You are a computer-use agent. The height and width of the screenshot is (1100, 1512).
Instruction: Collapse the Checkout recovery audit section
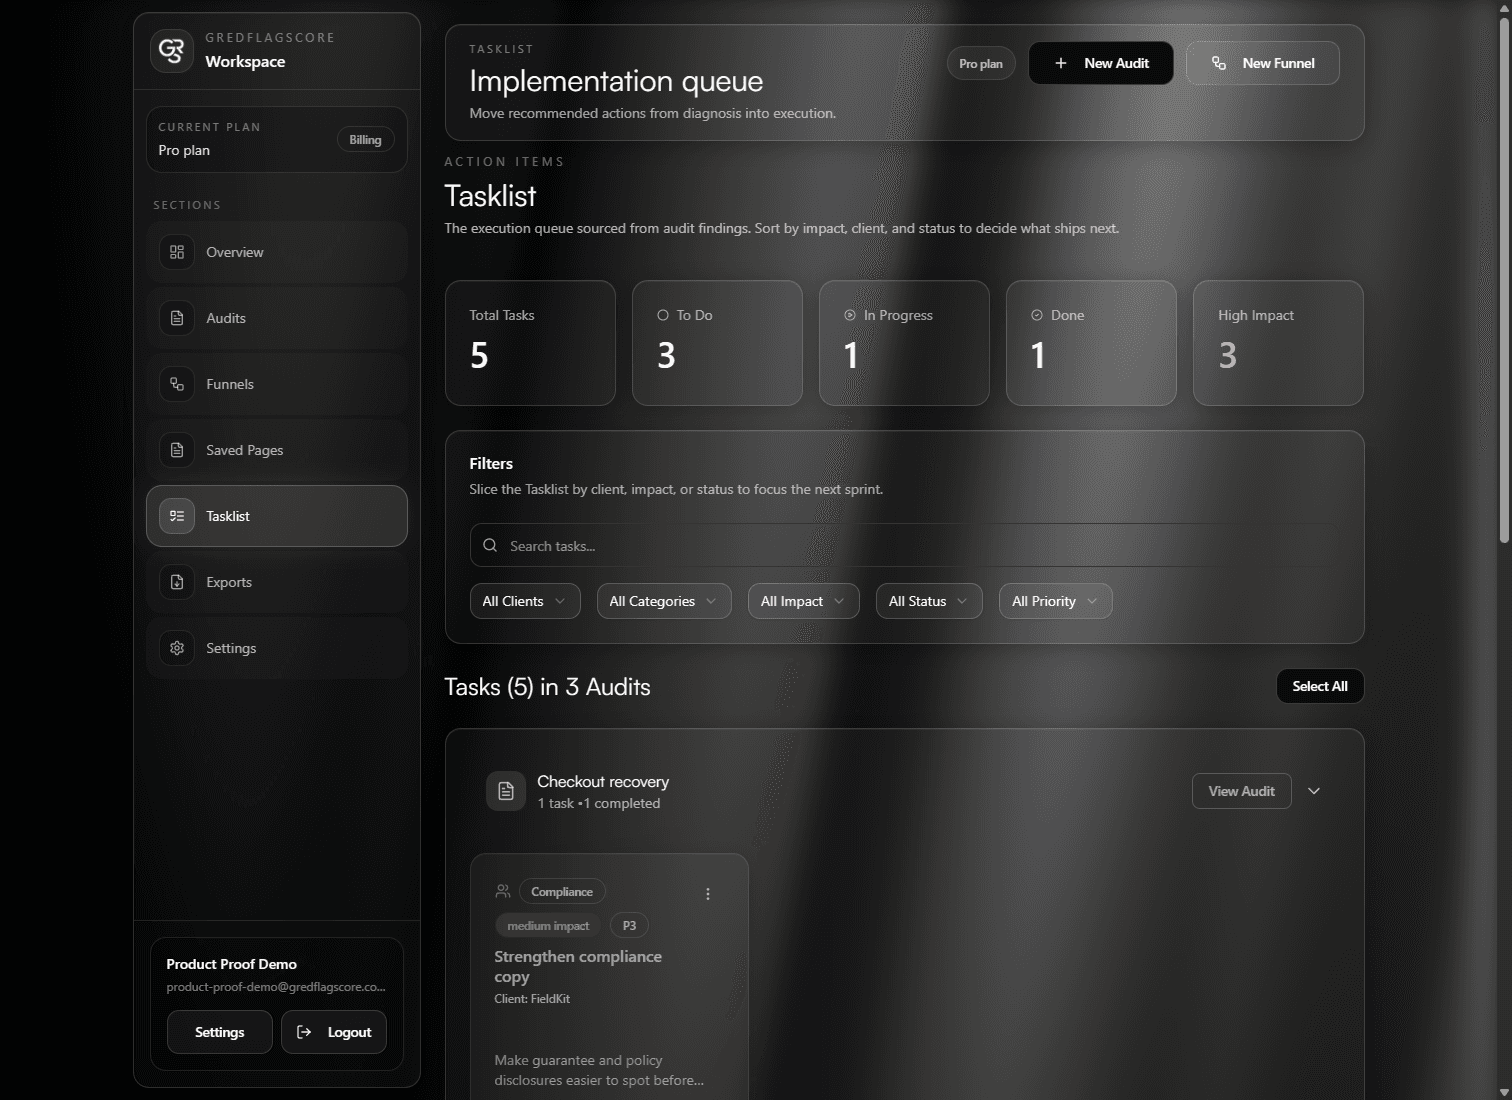(1314, 790)
